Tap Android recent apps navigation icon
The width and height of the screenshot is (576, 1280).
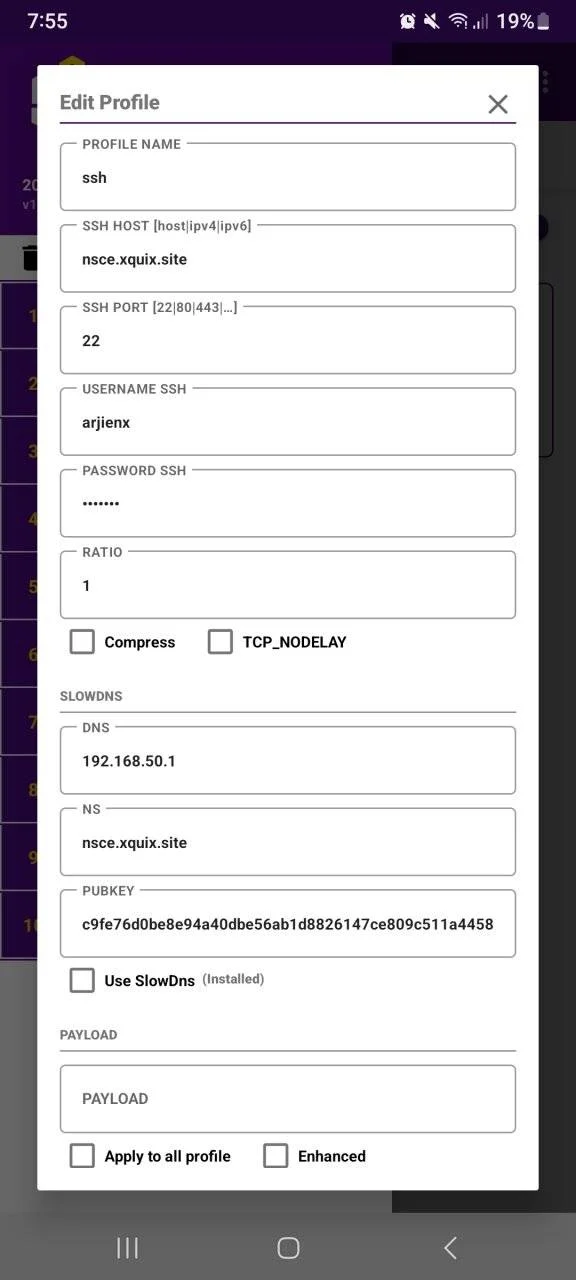click(127, 1247)
